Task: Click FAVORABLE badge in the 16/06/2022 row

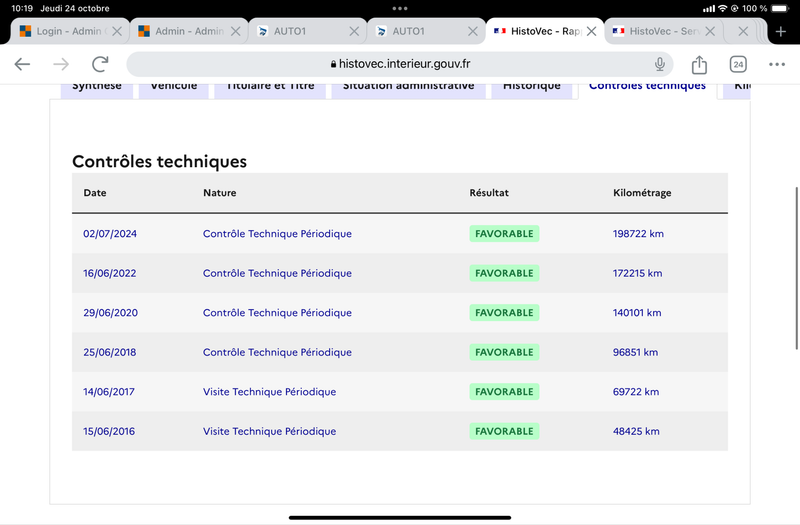Action: click(x=504, y=273)
